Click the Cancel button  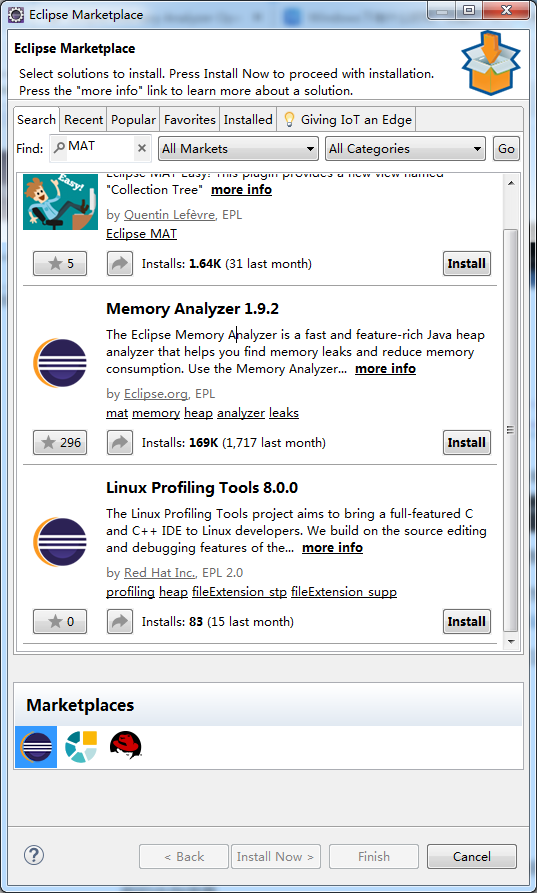click(x=472, y=857)
